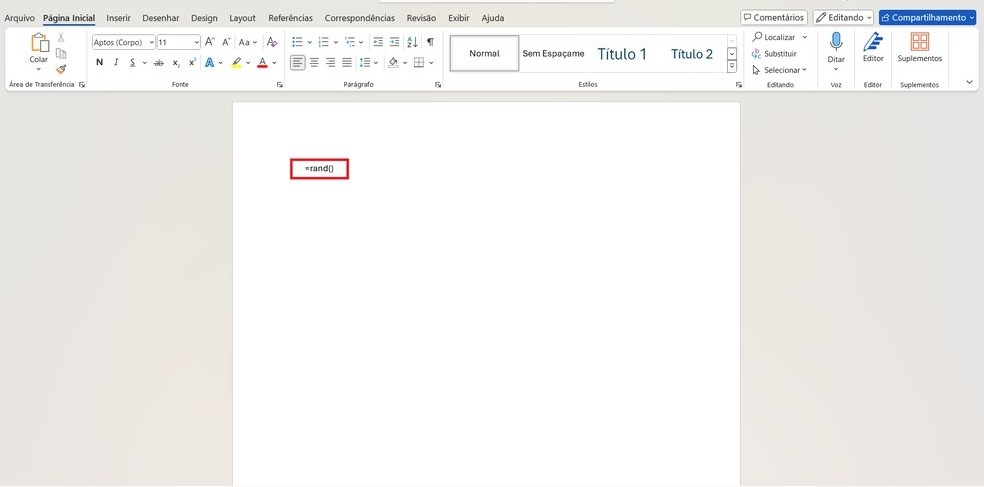This screenshot has height=487, width=984.
Task: Switch to the Layout tab
Action: (x=242, y=18)
